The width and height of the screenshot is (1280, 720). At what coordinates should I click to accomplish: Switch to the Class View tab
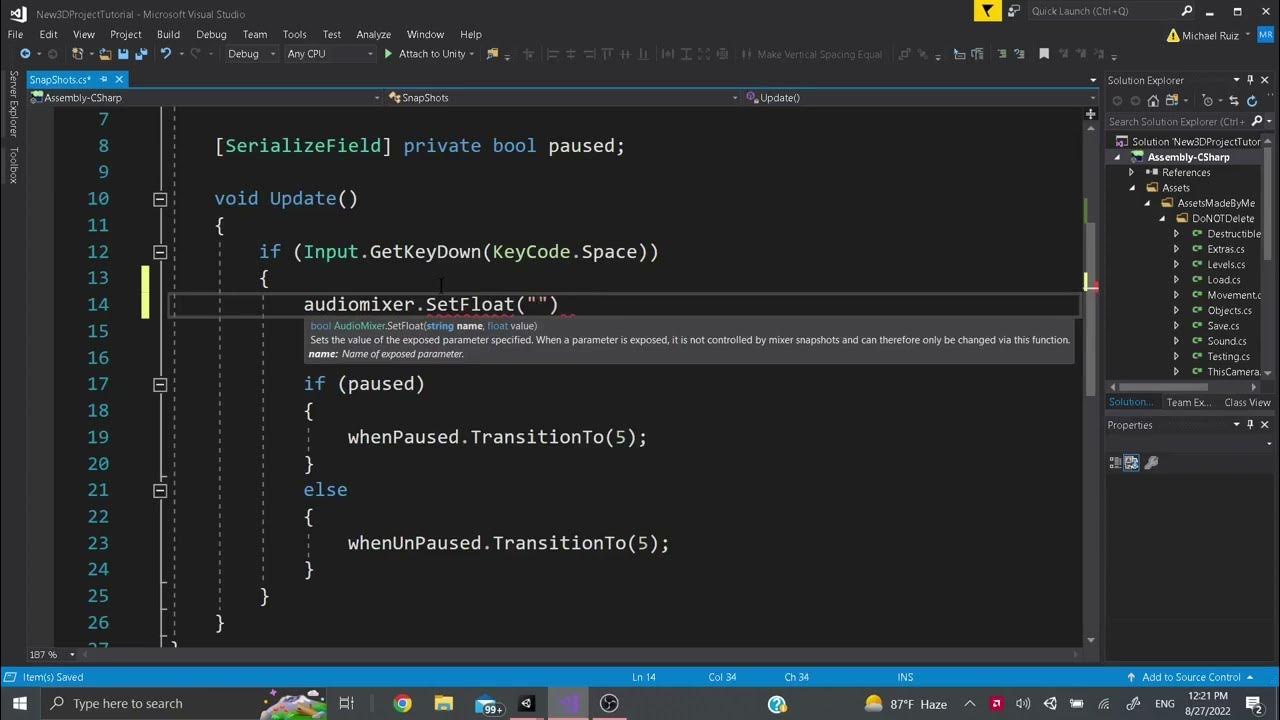pos(1247,402)
